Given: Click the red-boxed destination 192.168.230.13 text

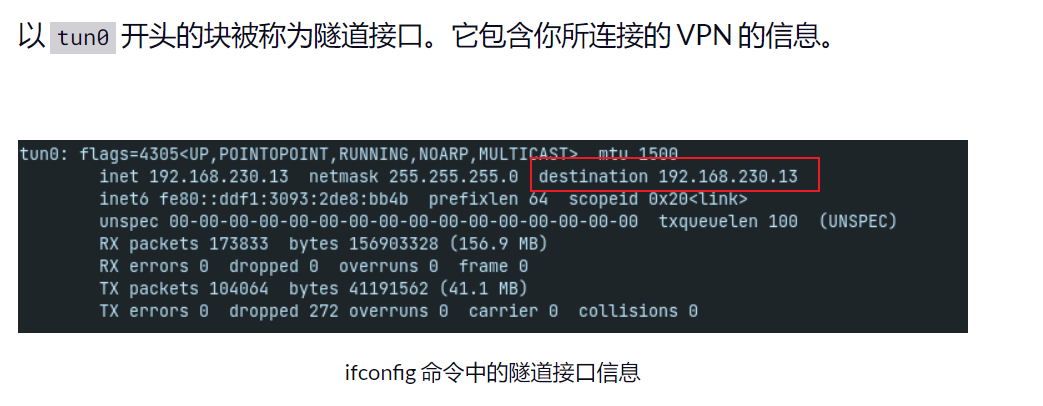Looking at the screenshot, I should coord(668,176).
